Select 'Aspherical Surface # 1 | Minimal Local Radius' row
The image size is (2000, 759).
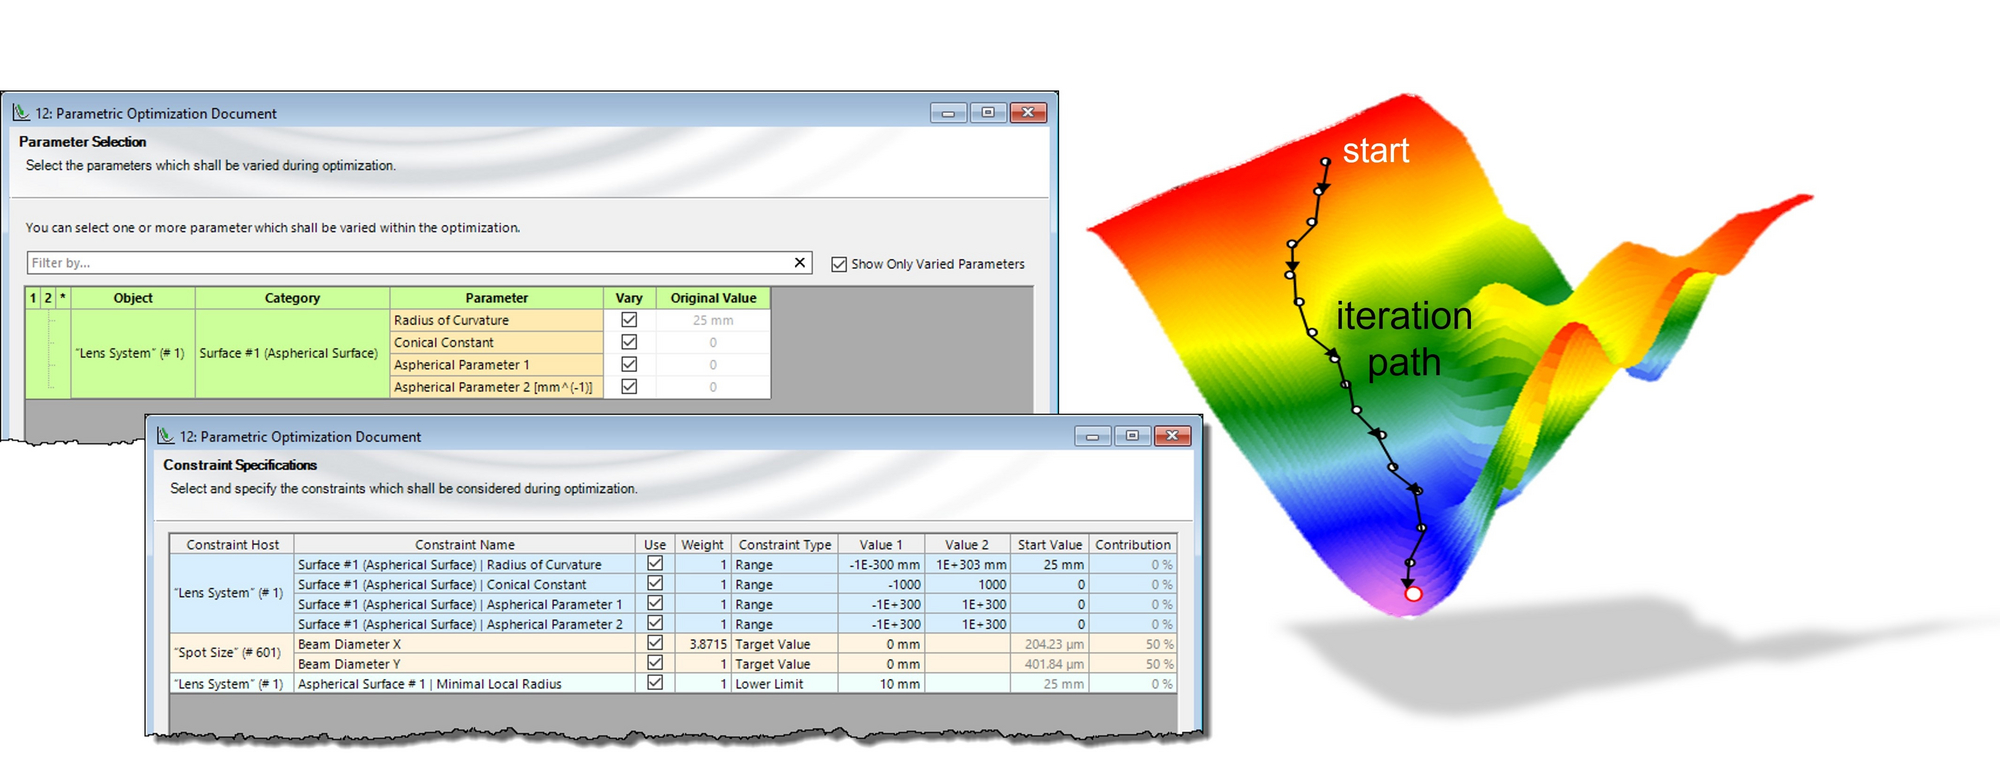pos(465,684)
